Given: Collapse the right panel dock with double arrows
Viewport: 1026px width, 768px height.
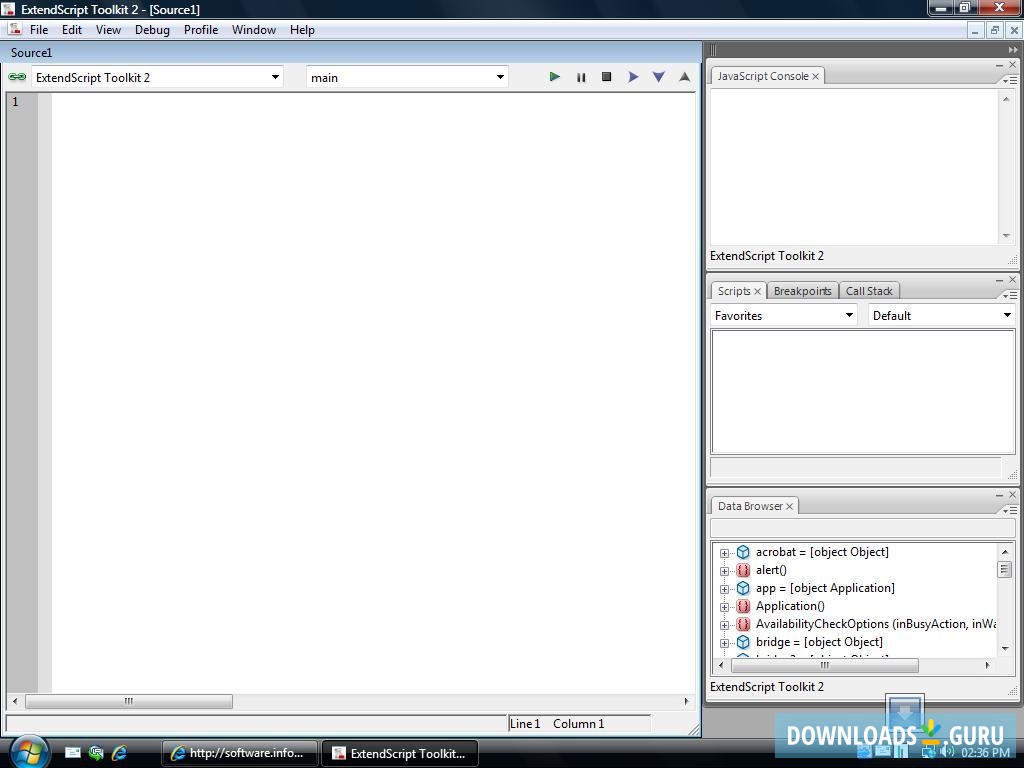Looking at the screenshot, I should pyautogui.click(x=1012, y=50).
